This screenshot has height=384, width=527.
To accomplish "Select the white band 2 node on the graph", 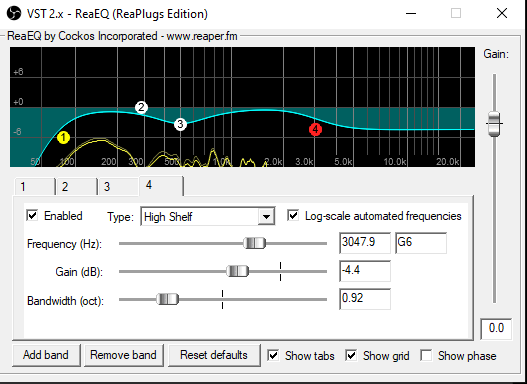I will 141,108.
